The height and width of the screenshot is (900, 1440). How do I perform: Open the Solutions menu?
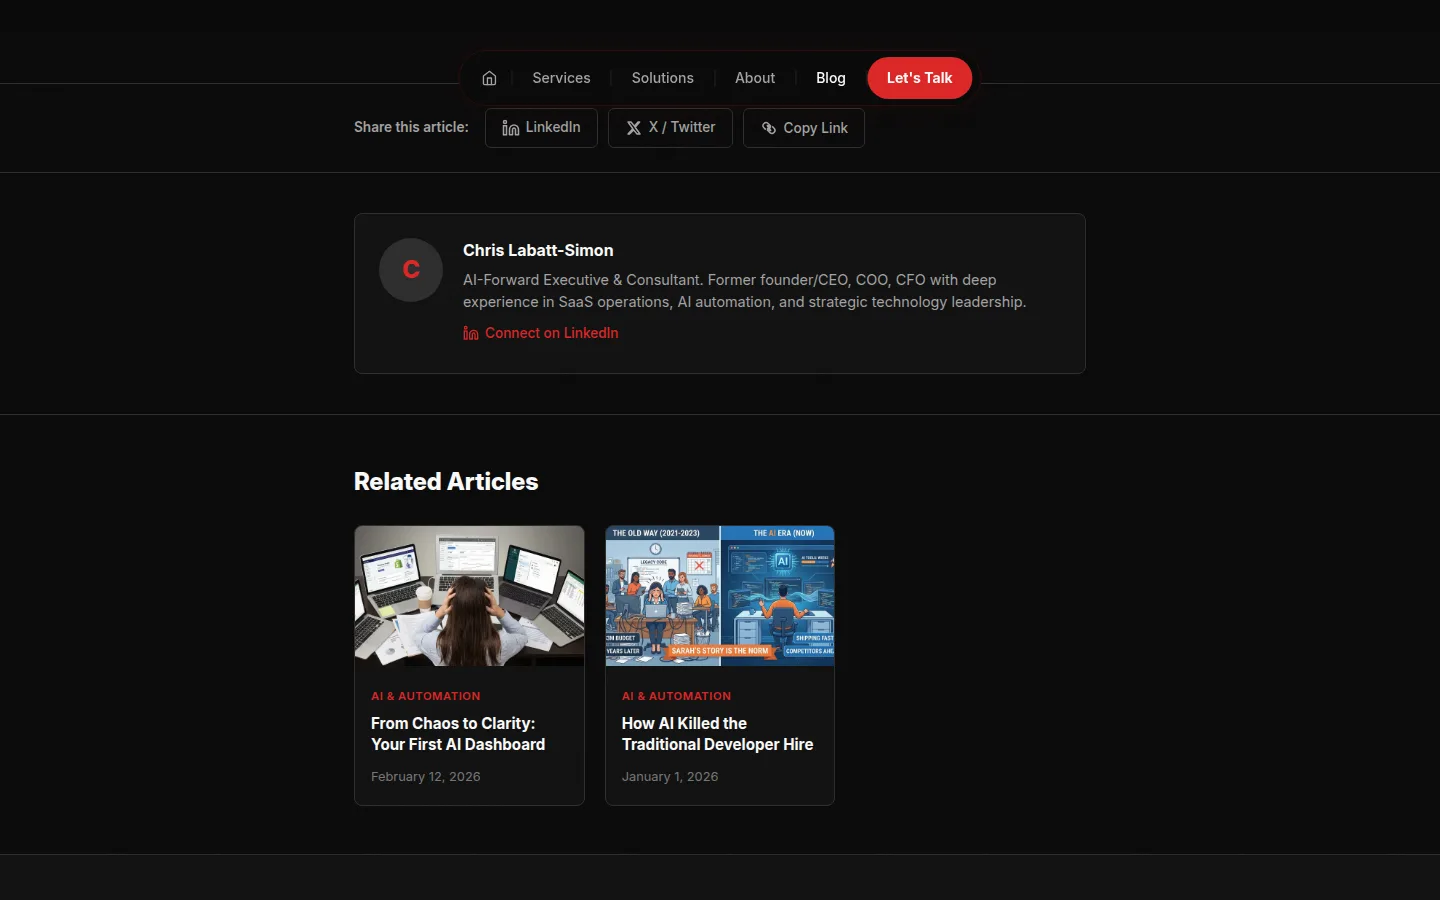click(x=662, y=78)
